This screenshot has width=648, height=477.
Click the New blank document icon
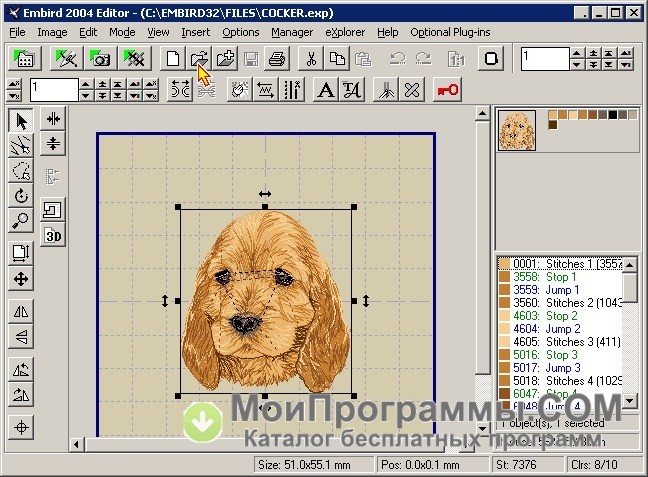click(173, 58)
